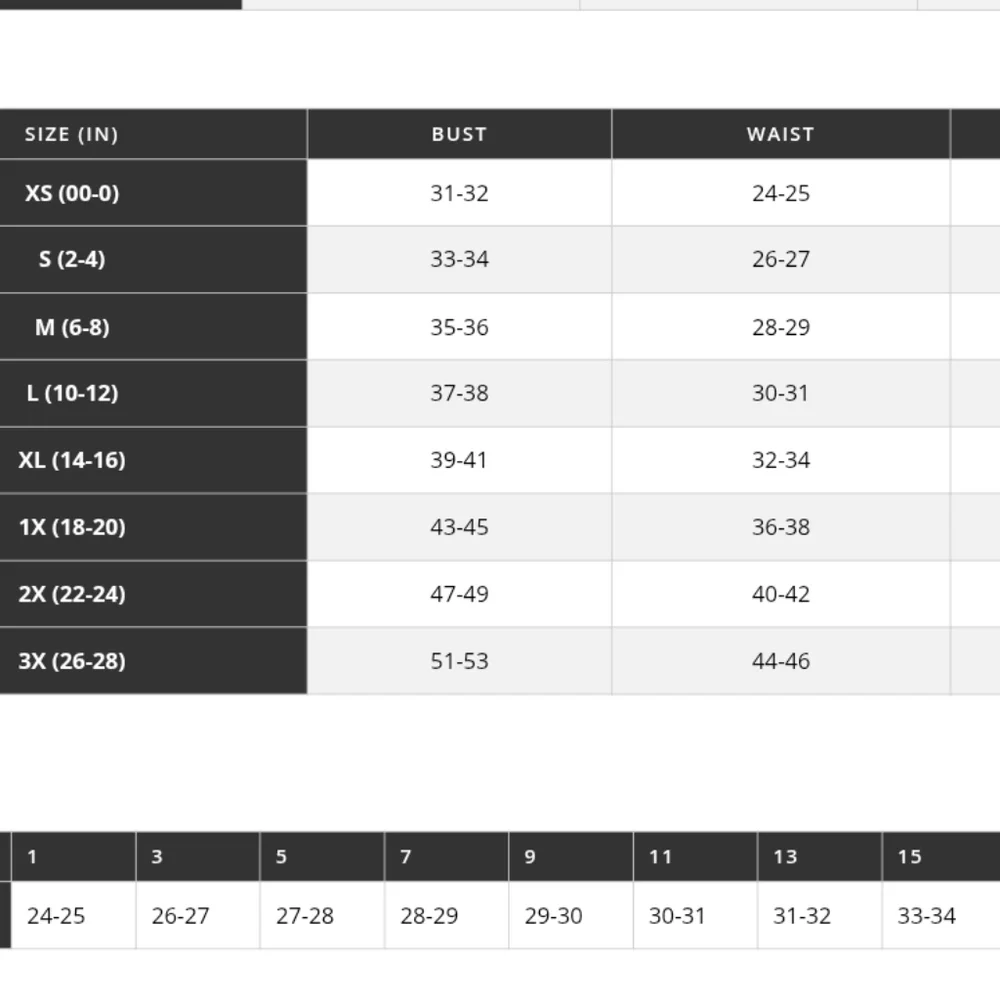Select the XL (14-16) size row label
The image size is (1000, 1001).
pyautogui.click(x=72, y=460)
